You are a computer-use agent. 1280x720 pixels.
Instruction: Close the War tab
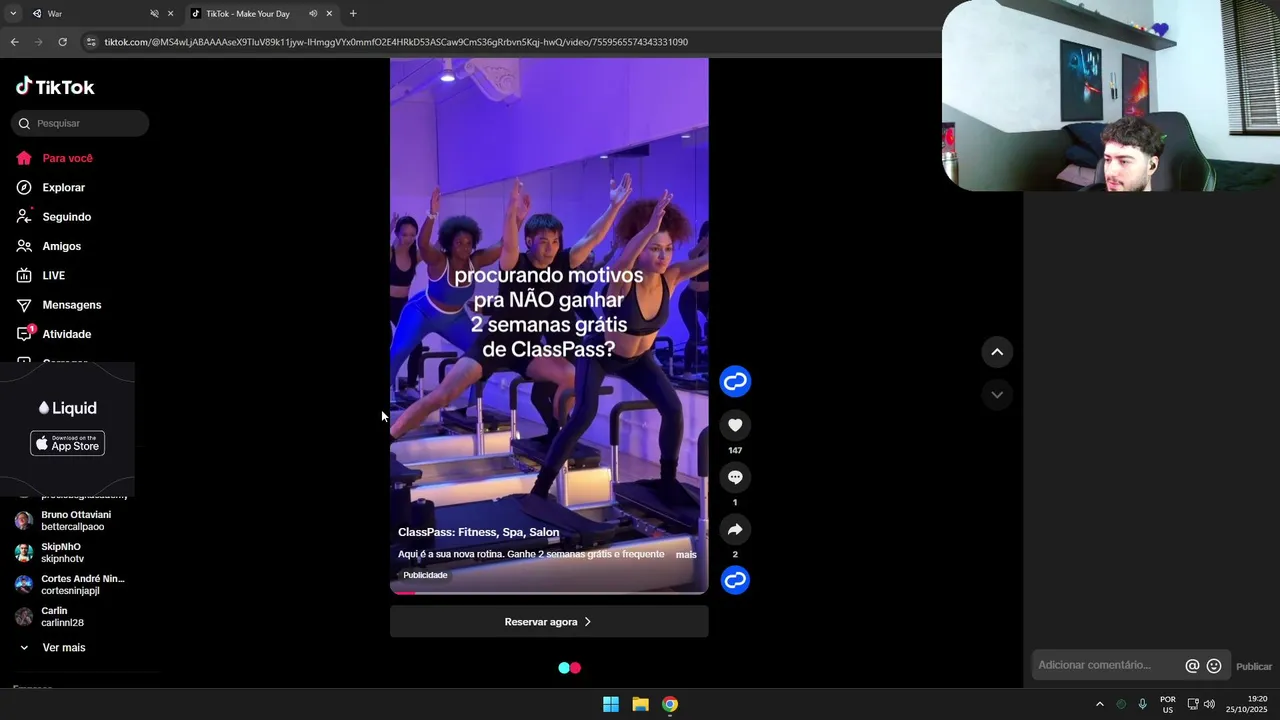tap(170, 14)
